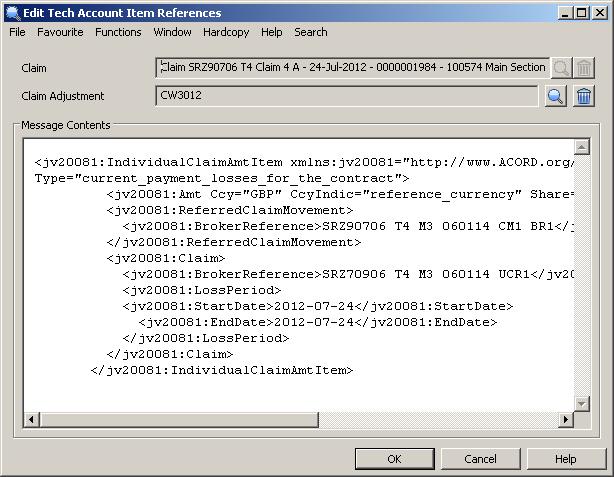
Task: Open the File menu
Action: coord(17,32)
